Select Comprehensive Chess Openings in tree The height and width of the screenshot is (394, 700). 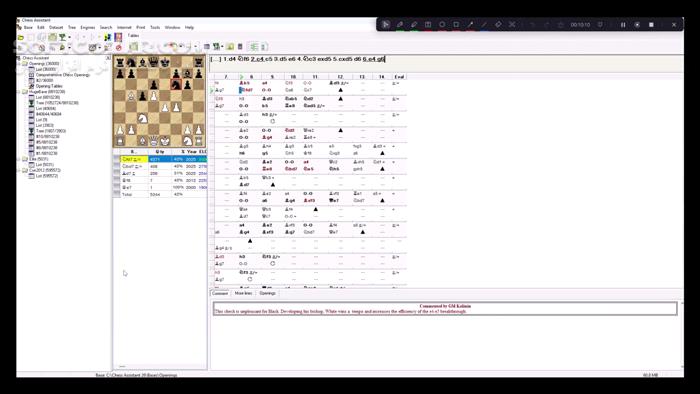pyautogui.click(x=63, y=75)
